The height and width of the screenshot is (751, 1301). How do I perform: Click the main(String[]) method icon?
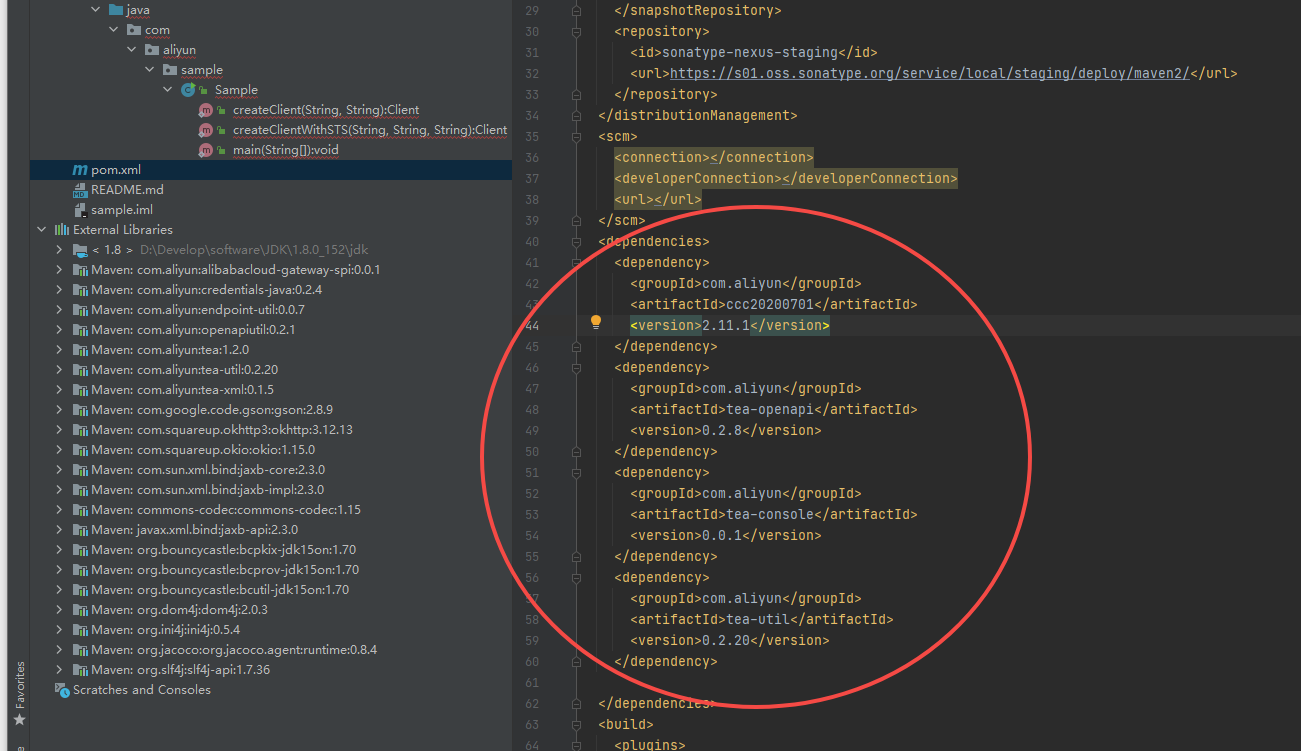[x=206, y=150]
